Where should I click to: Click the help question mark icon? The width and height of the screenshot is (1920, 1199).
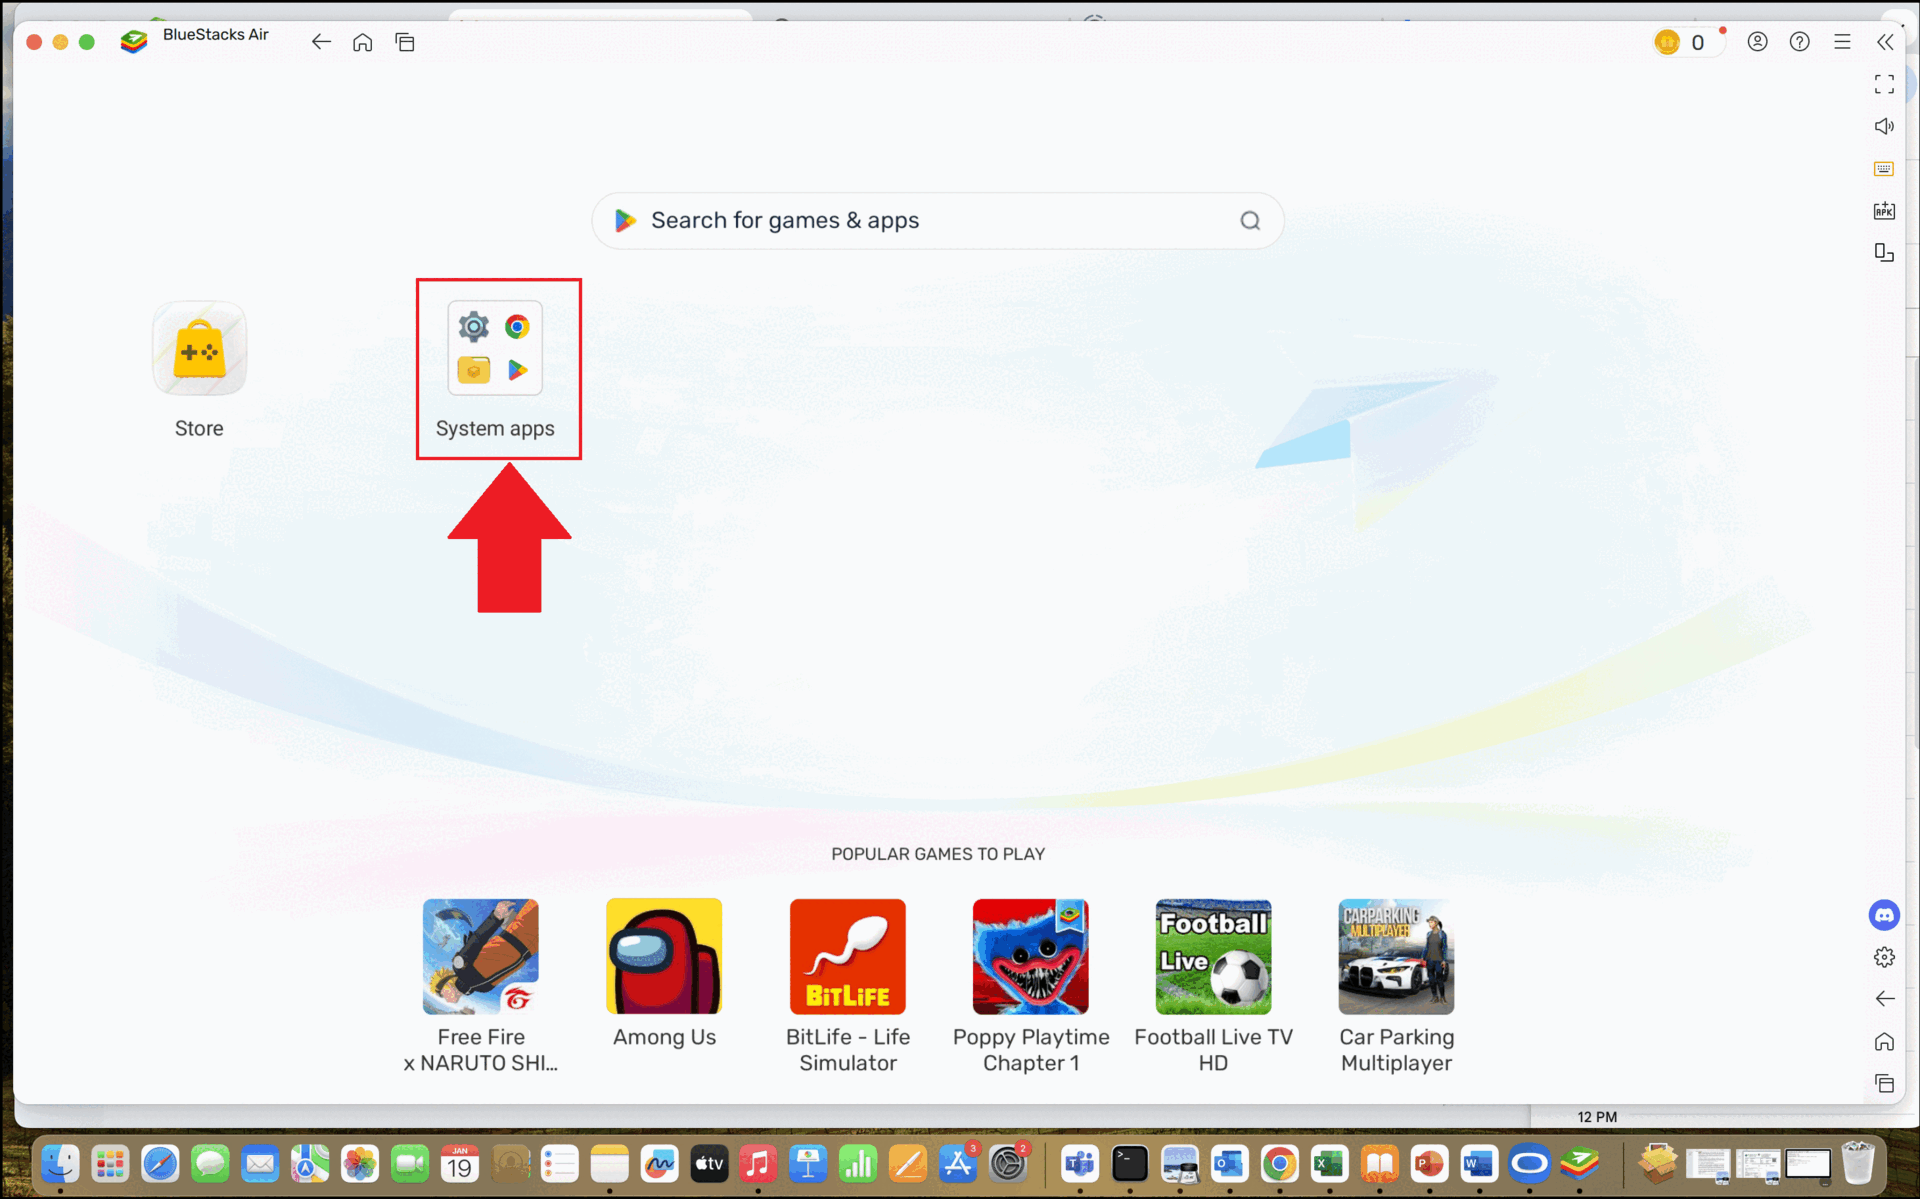(x=1799, y=42)
